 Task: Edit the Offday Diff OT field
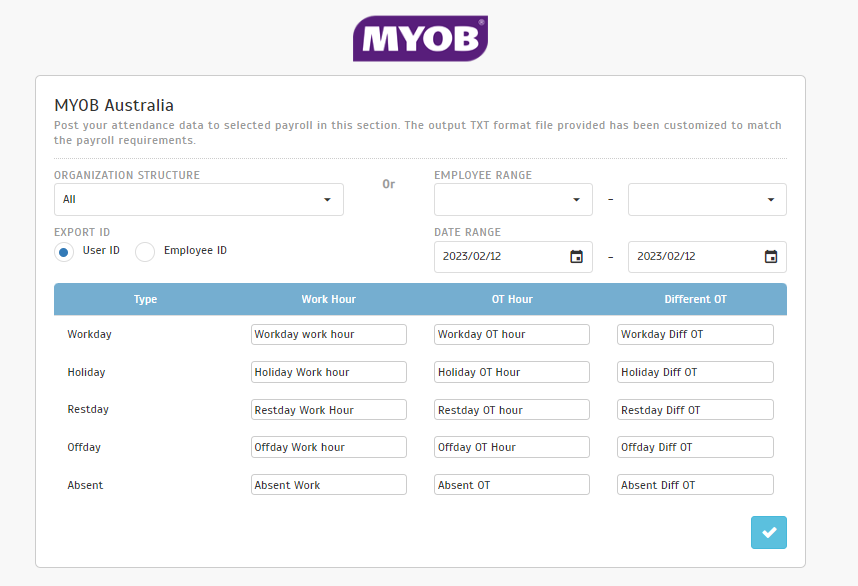(x=695, y=447)
